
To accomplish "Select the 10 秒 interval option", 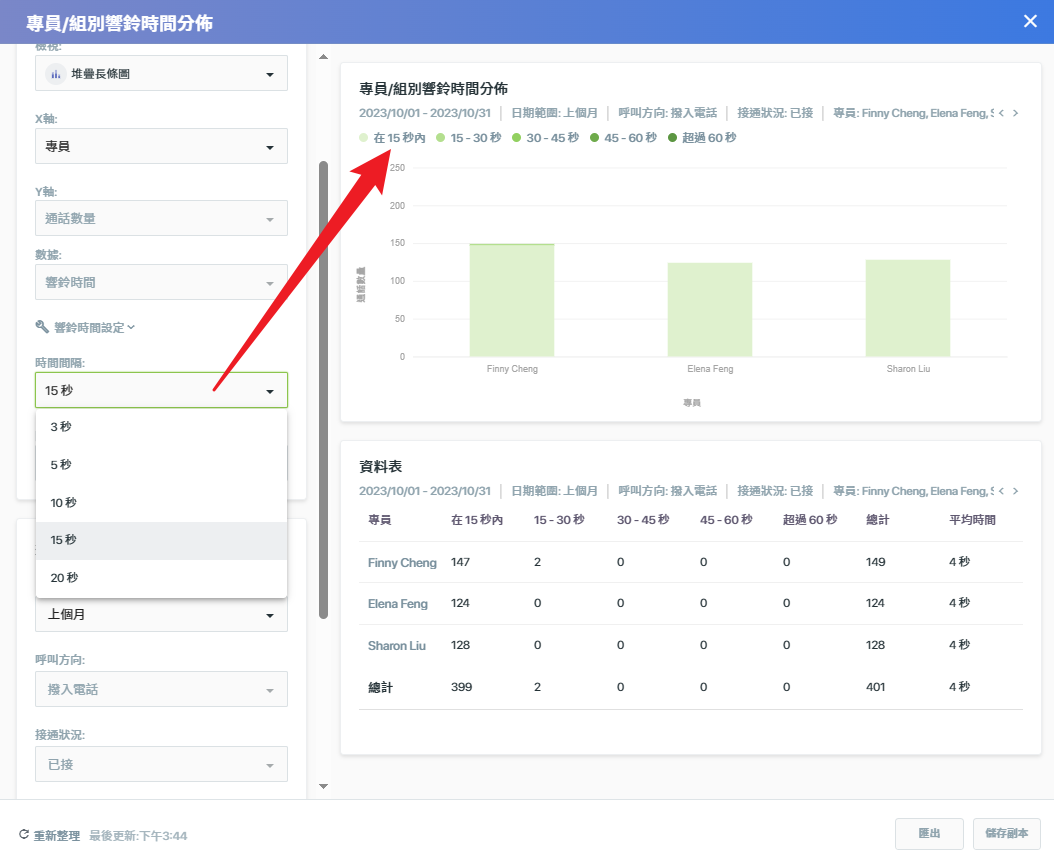I will pos(161,503).
